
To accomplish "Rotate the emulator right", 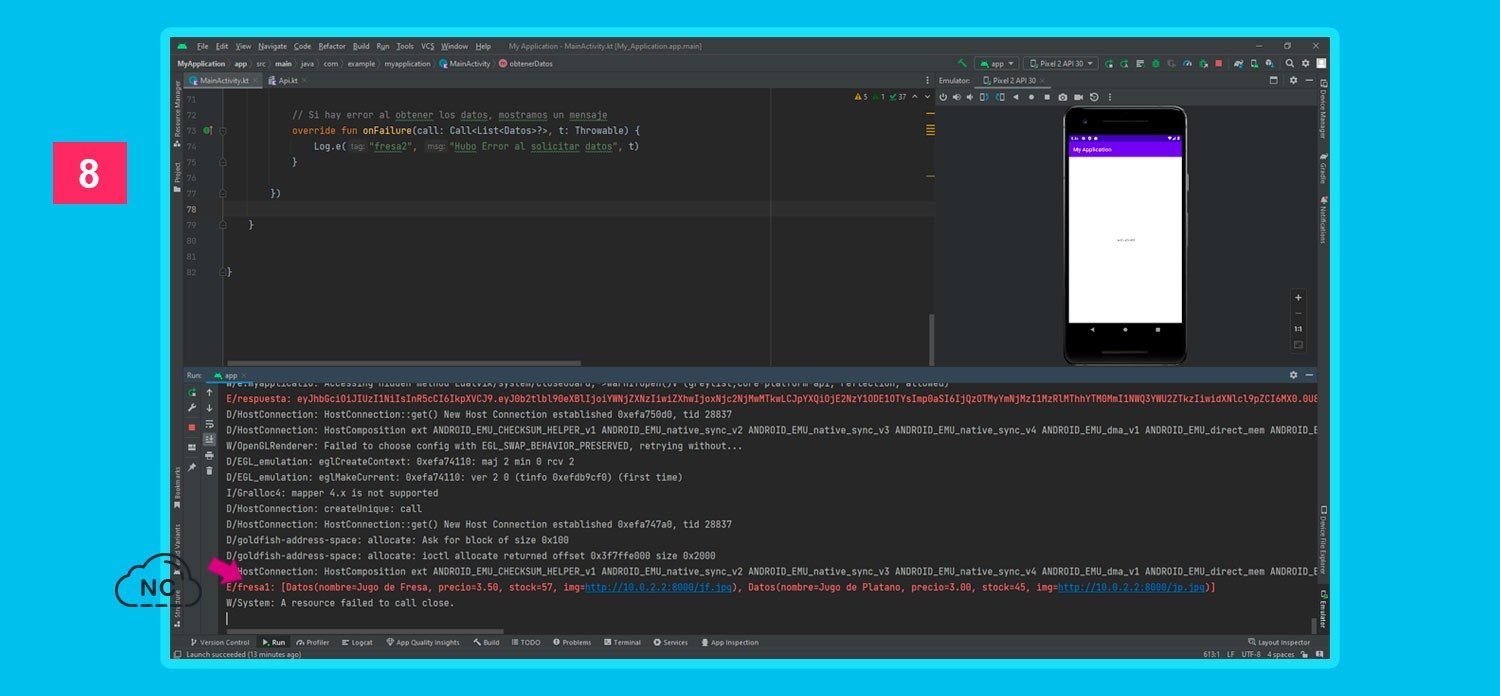I will coord(1000,97).
